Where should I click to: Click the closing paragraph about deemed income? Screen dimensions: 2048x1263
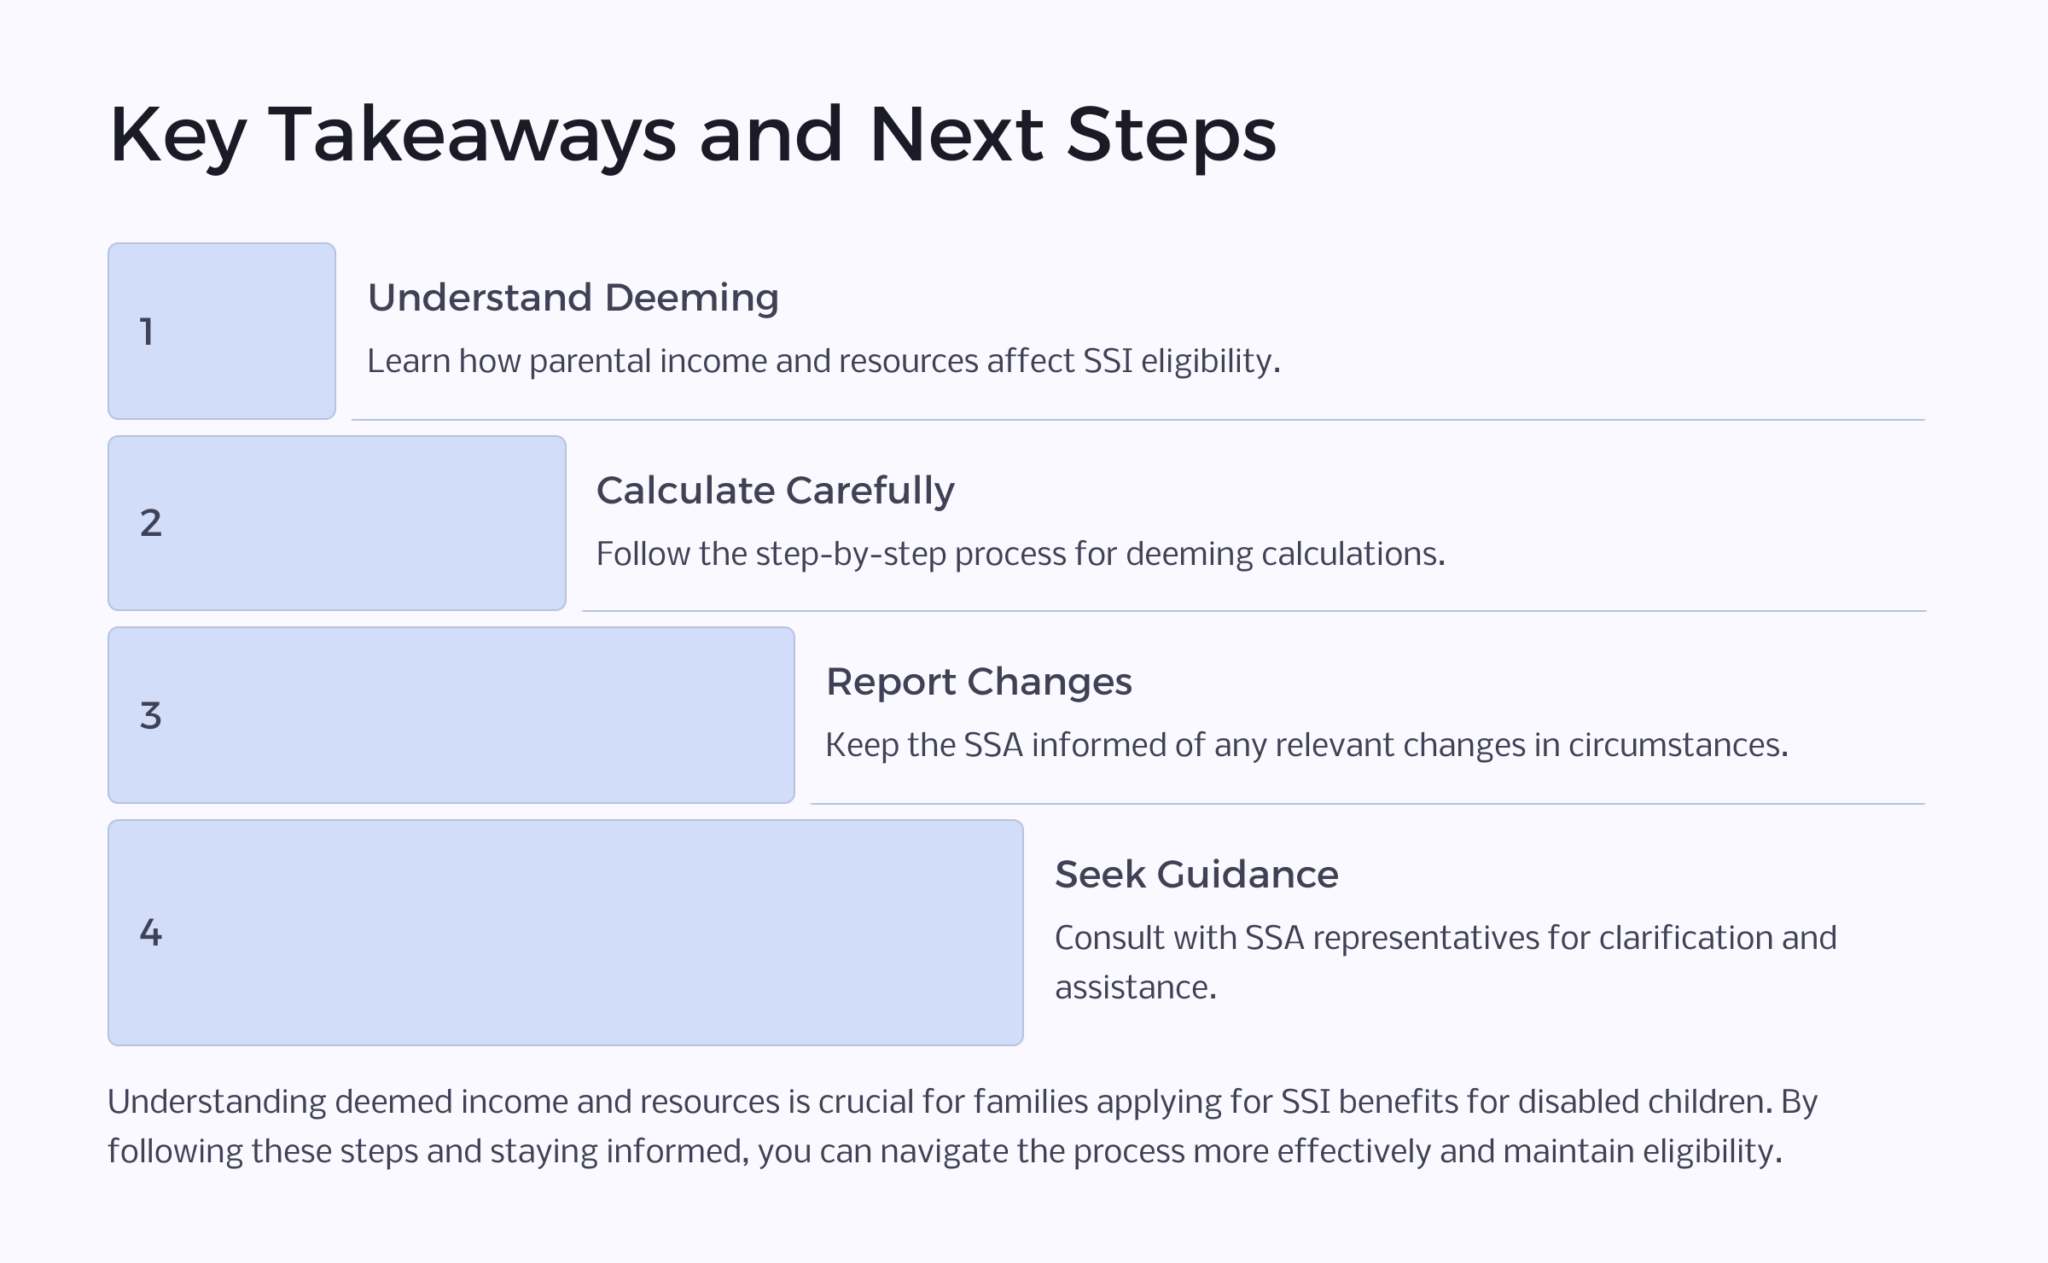(960, 1126)
